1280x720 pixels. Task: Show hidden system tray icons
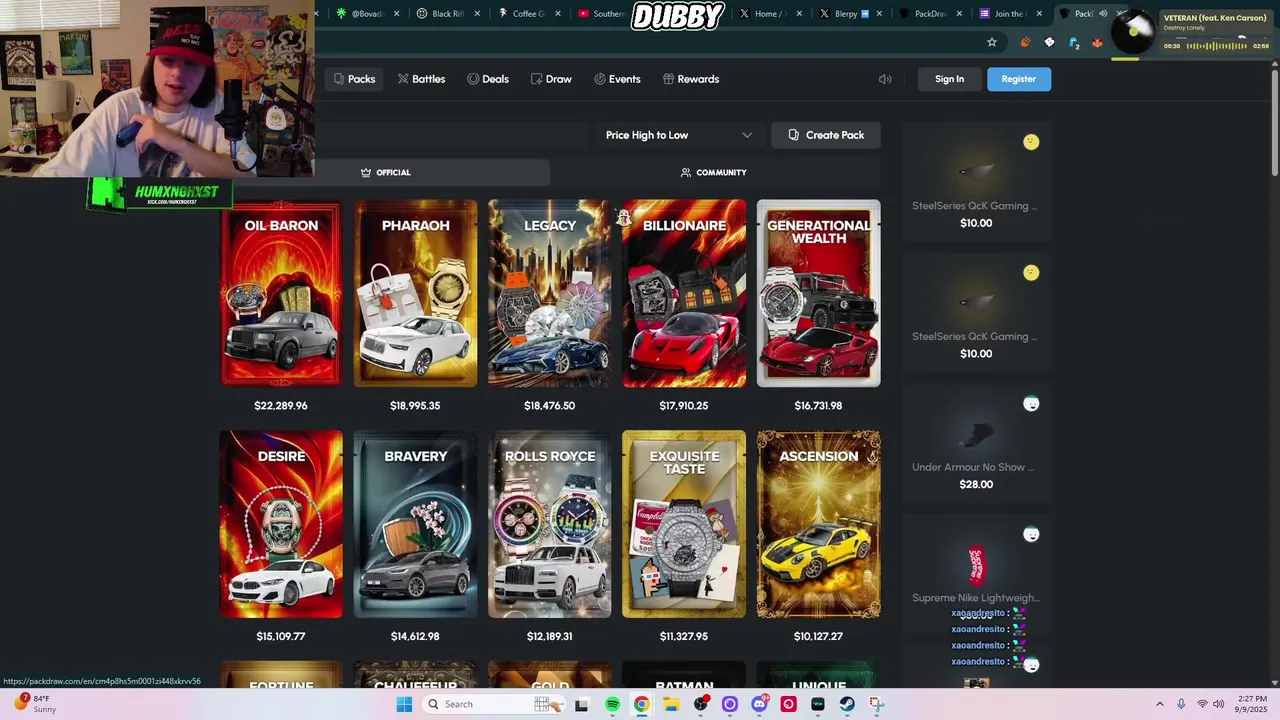[1159, 704]
